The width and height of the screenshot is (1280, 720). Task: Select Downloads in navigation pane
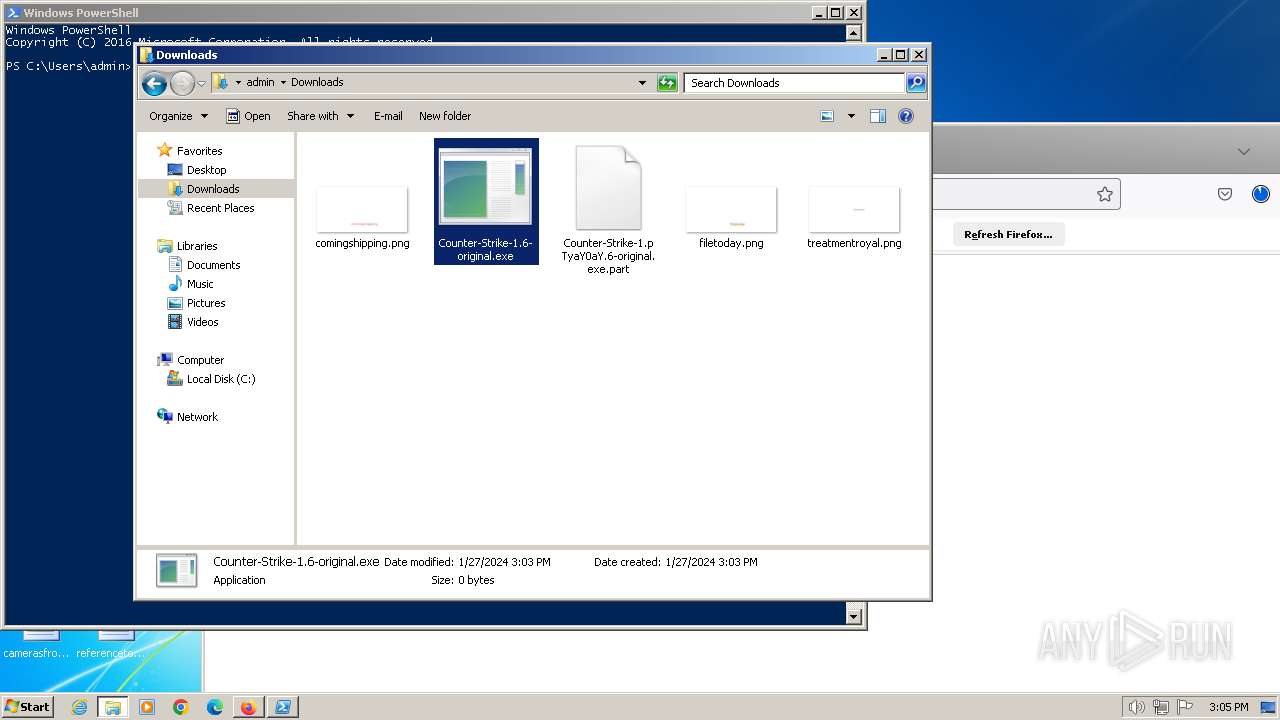pos(203,189)
